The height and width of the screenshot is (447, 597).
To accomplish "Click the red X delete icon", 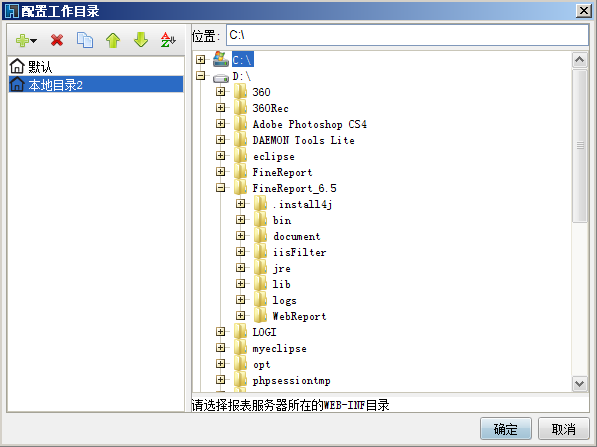I will click(57, 40).
